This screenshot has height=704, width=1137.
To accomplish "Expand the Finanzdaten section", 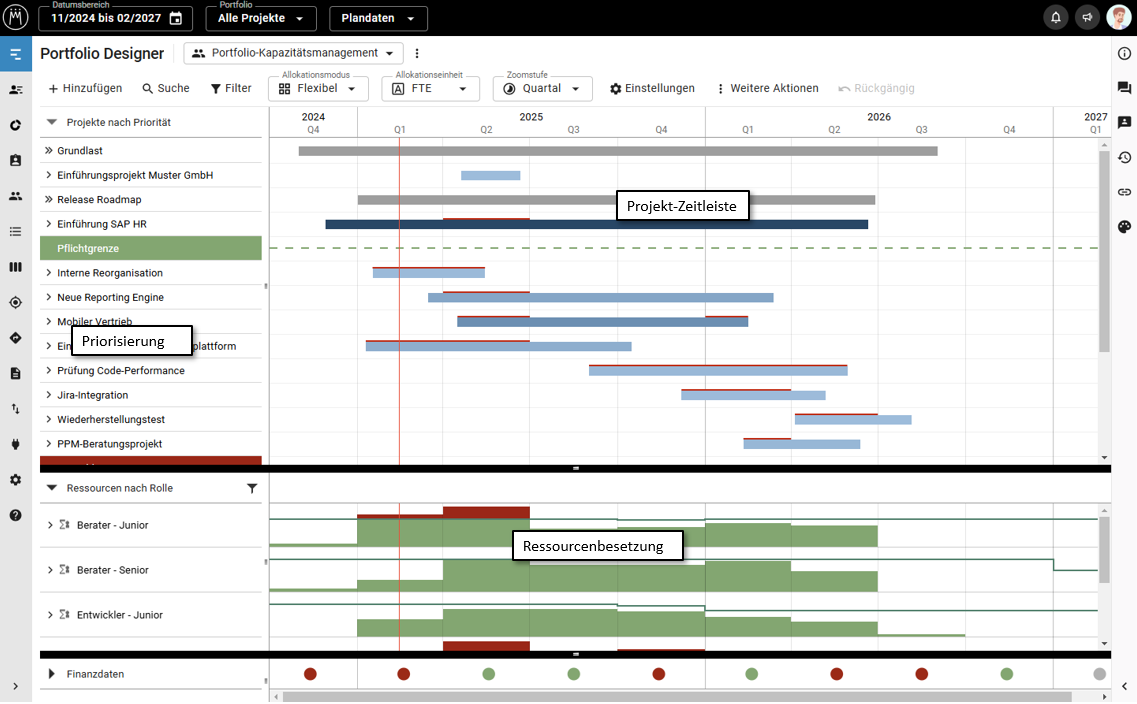I will coord(51,674).
